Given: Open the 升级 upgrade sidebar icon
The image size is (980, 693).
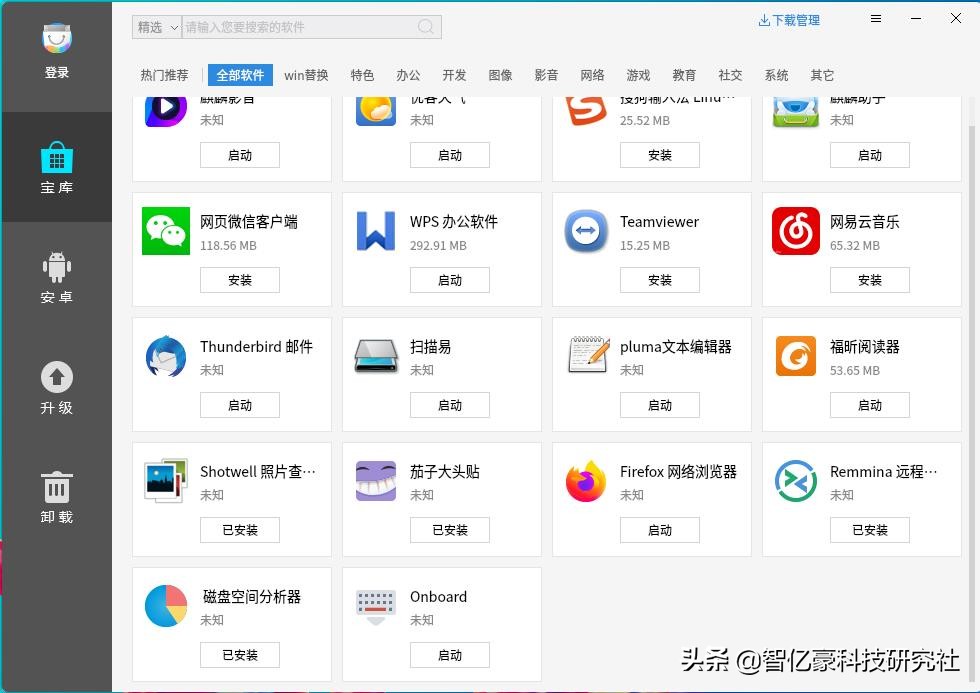Looking at the screenshot, I should 56,385.
